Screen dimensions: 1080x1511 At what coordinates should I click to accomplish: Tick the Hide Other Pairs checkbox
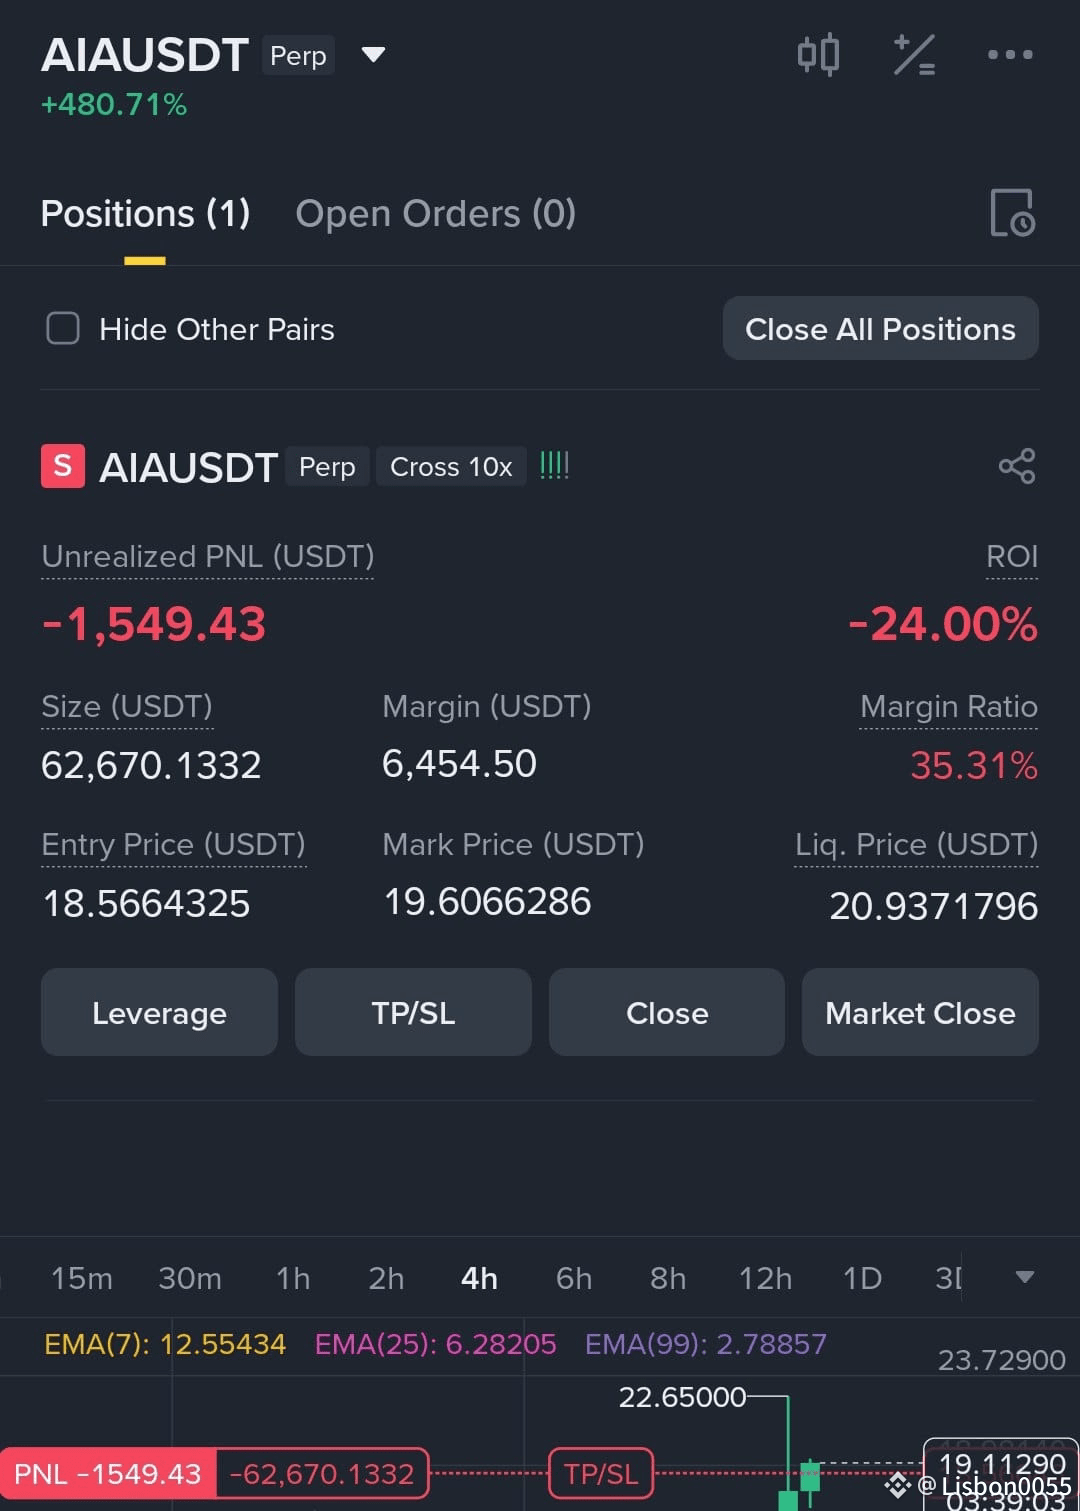click(63, 328)
